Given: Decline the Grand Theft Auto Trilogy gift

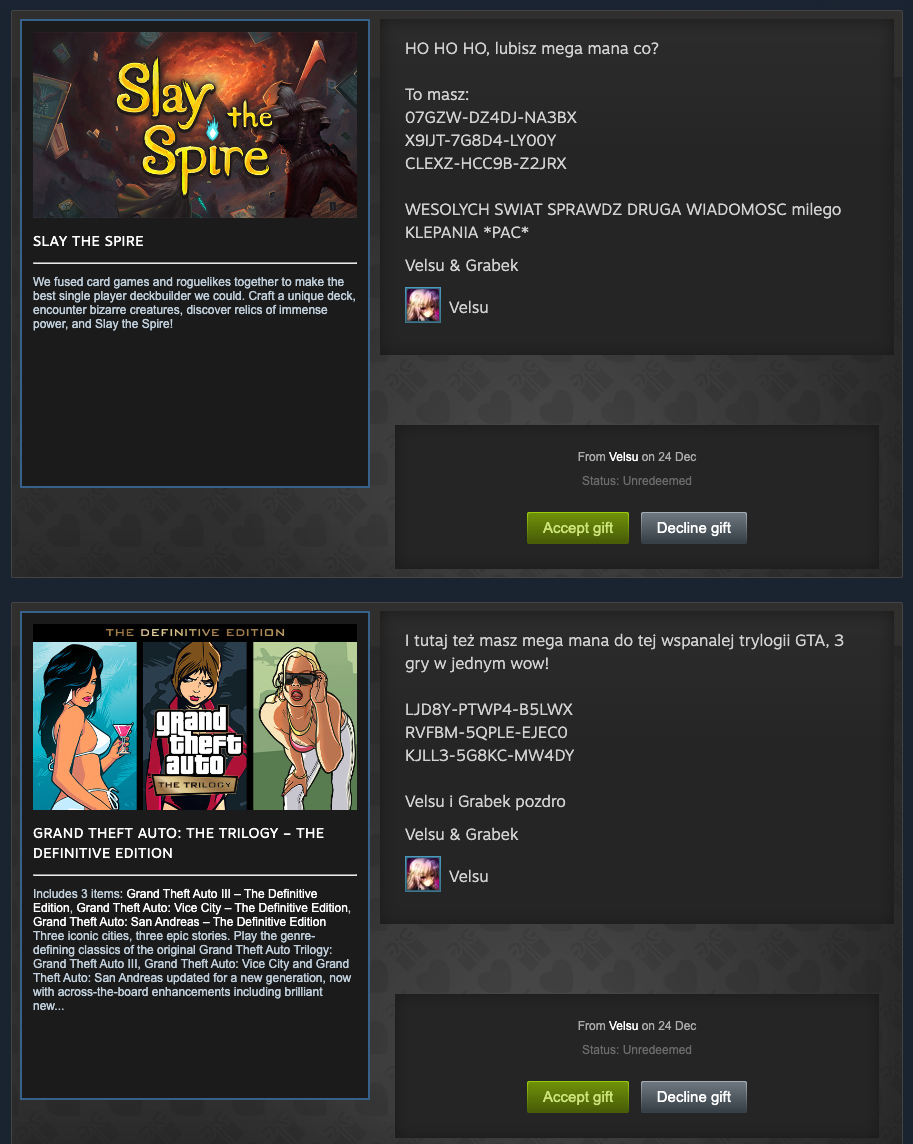Looking at the screenshot, I should (x=693, y=1097).
